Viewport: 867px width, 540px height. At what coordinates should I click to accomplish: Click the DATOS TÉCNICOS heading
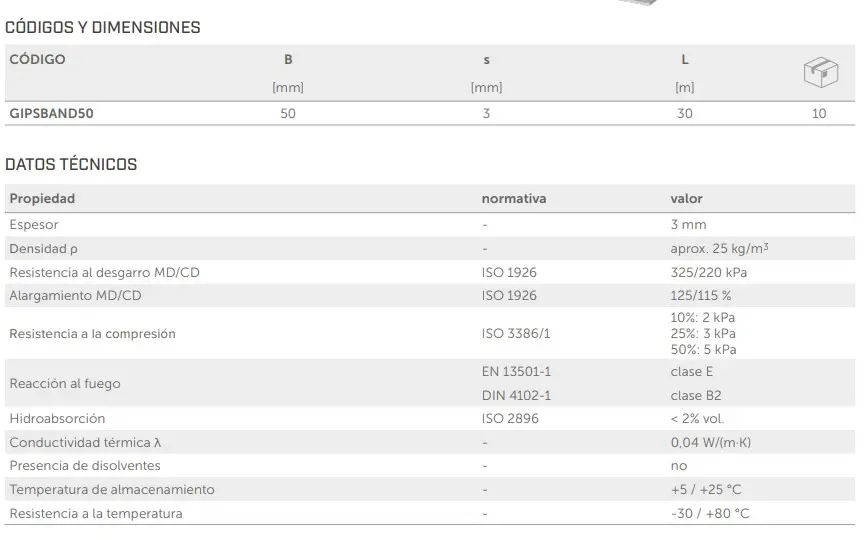click(71, 164)
